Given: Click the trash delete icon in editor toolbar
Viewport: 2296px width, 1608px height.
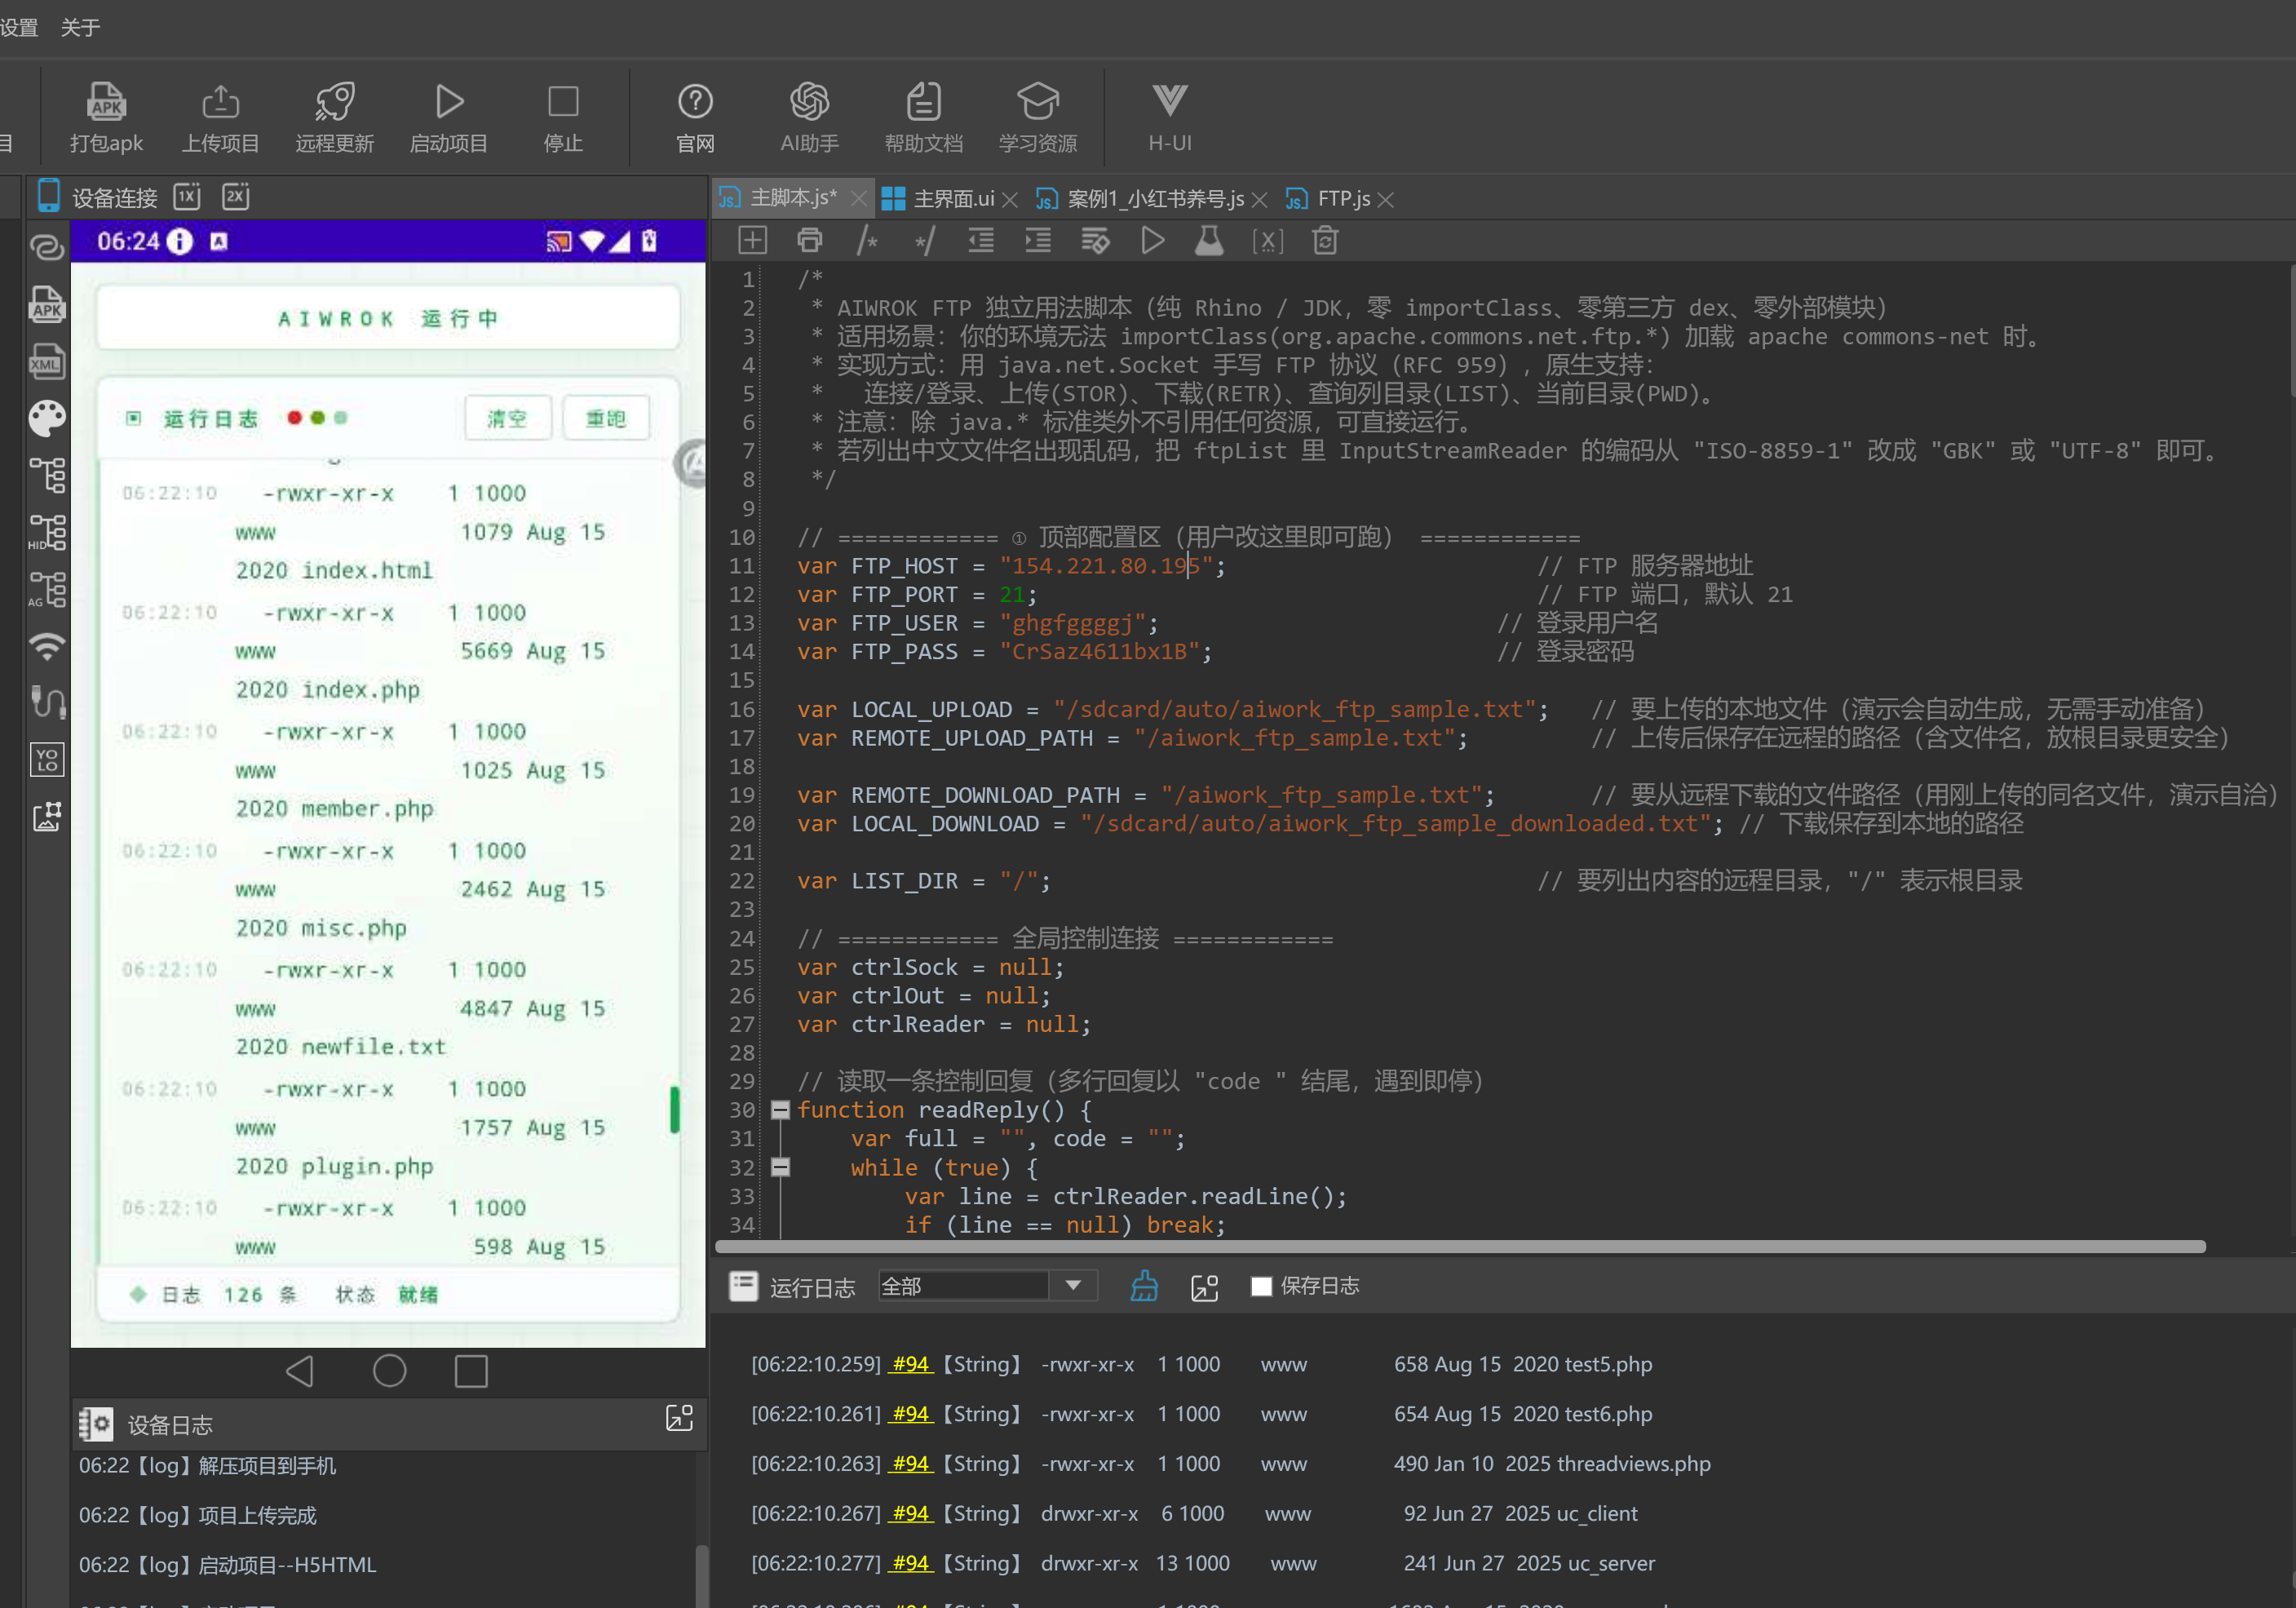Looking at the screenshot, I should [x=1325, y=240].
